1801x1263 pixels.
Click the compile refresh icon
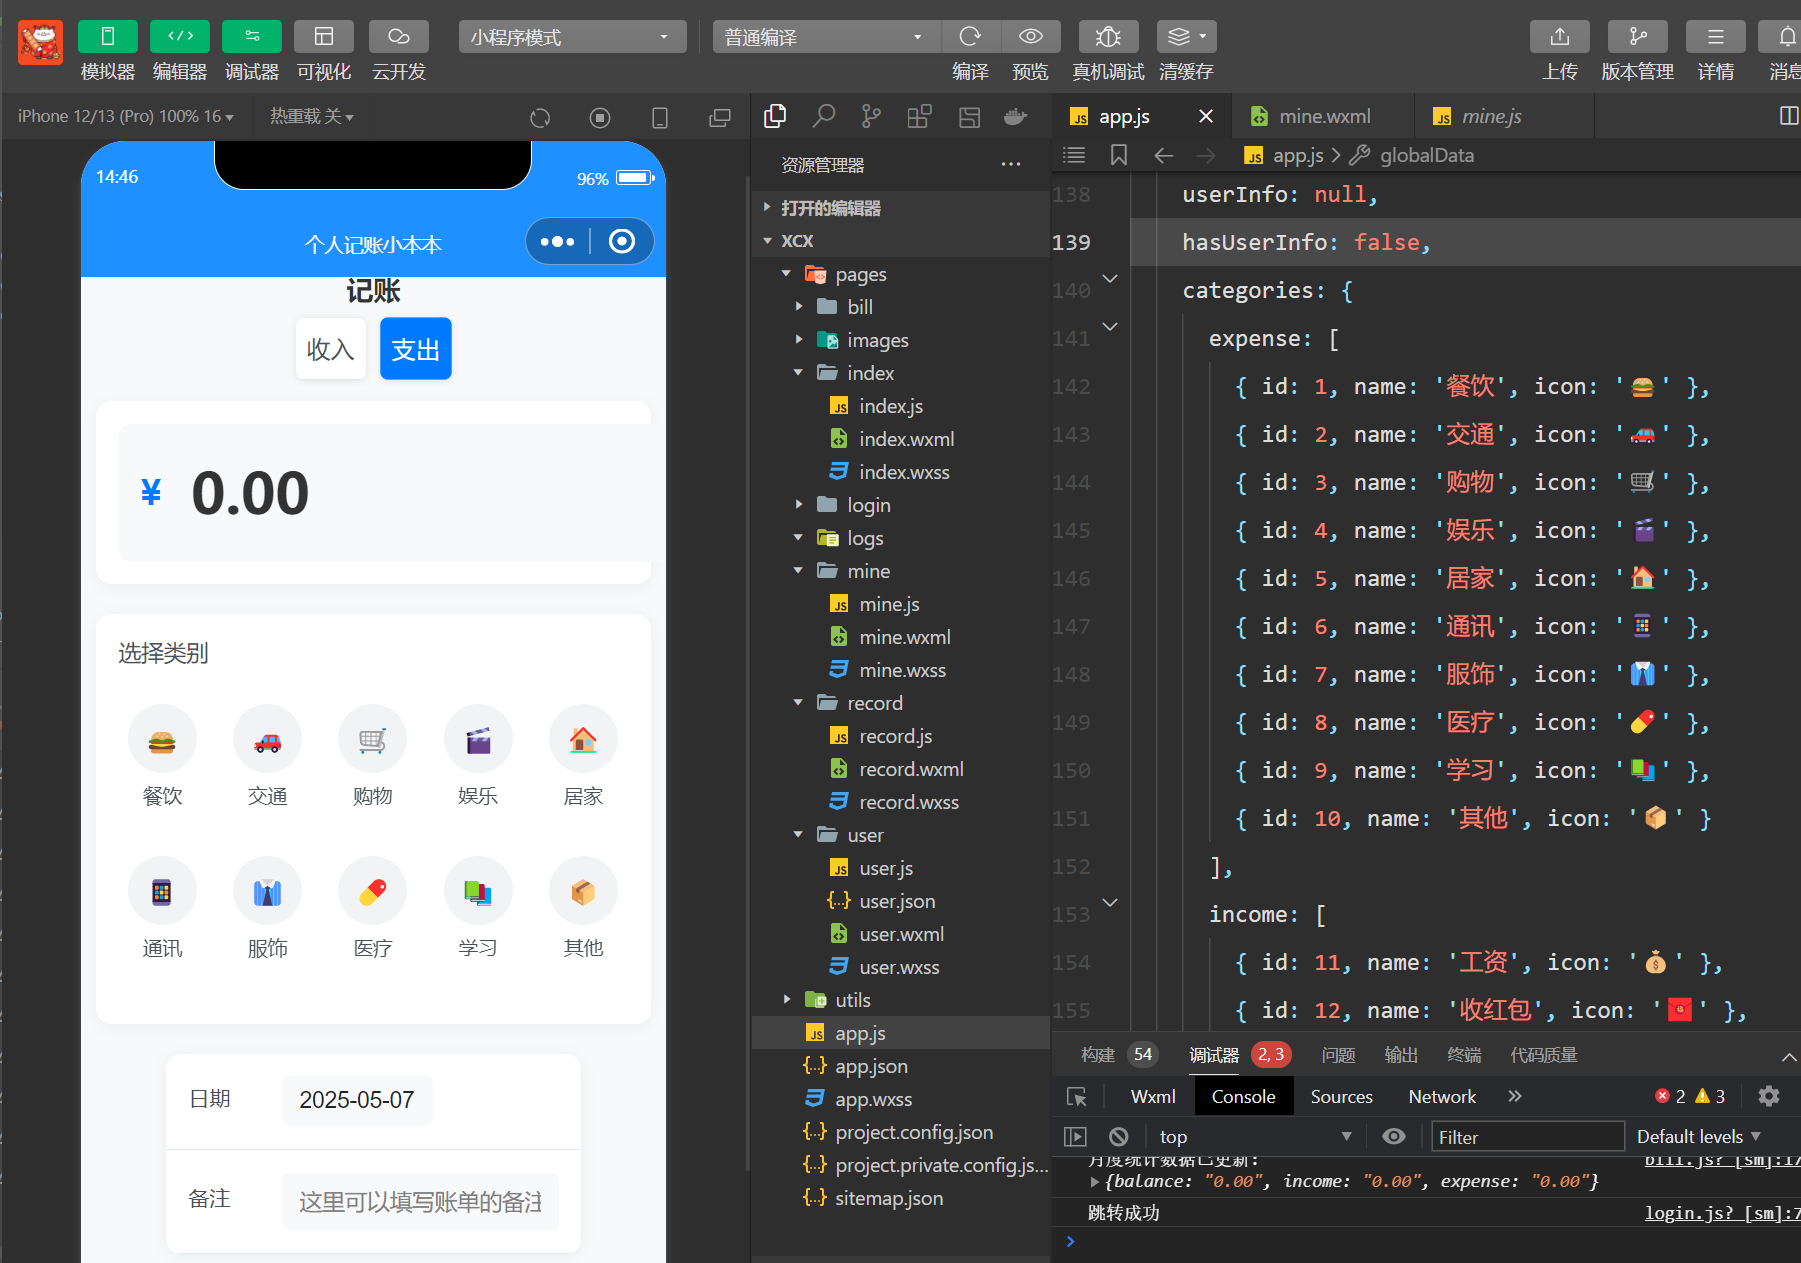pyautogui.click(x=970, y=37)
